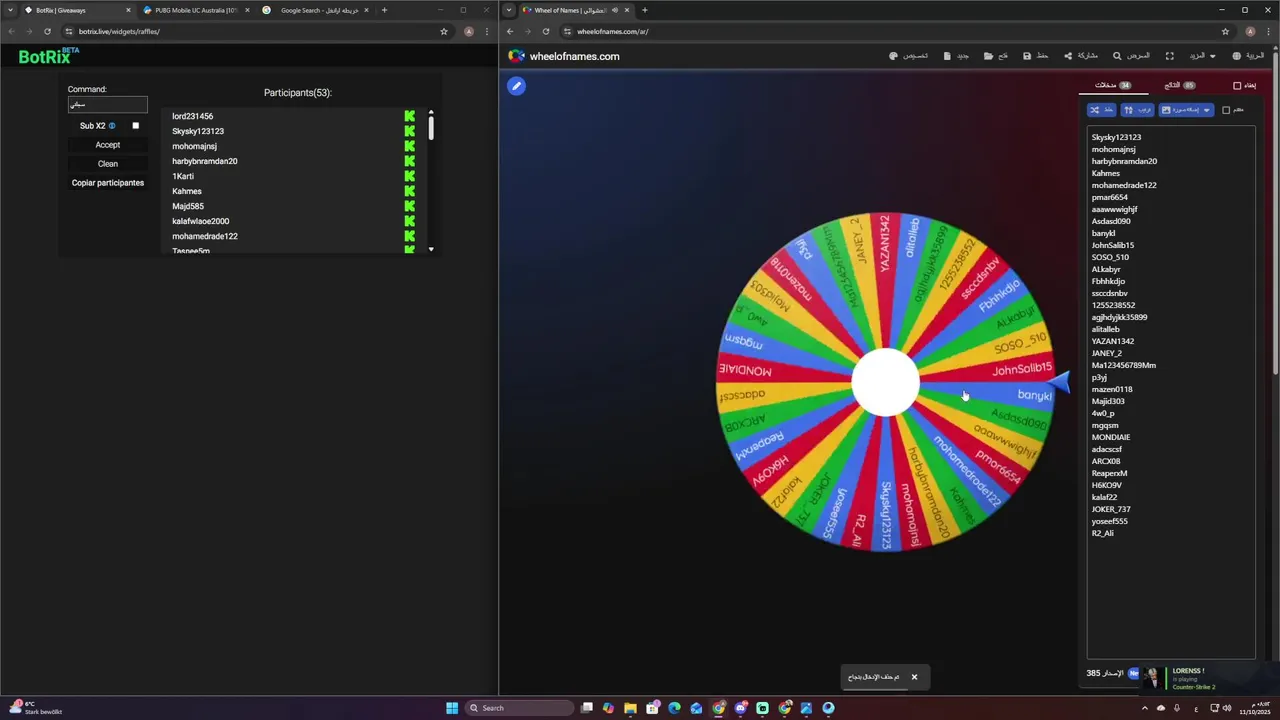1280x720 pixels.
Task: Click the globe language icon
Action: pyautogui.click(x=1237, y=56)
